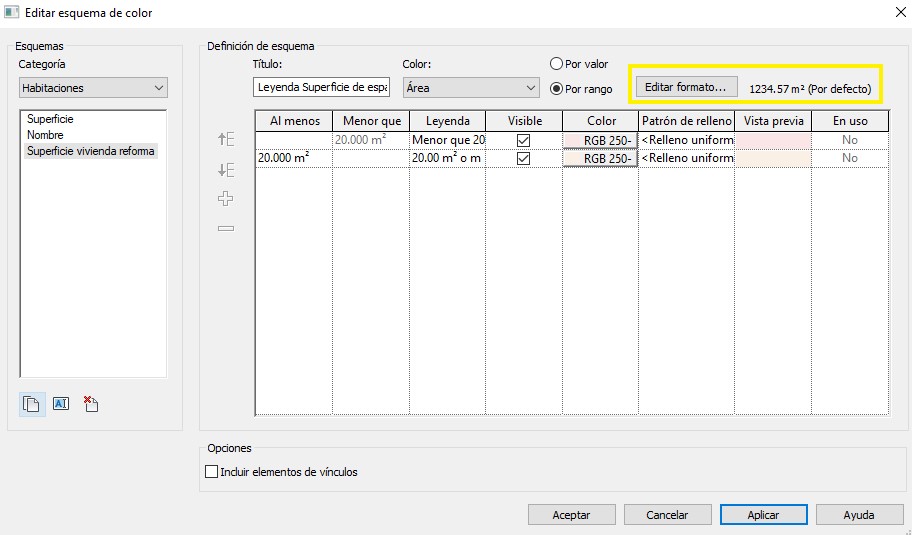Click the Editar formato button

684,87
